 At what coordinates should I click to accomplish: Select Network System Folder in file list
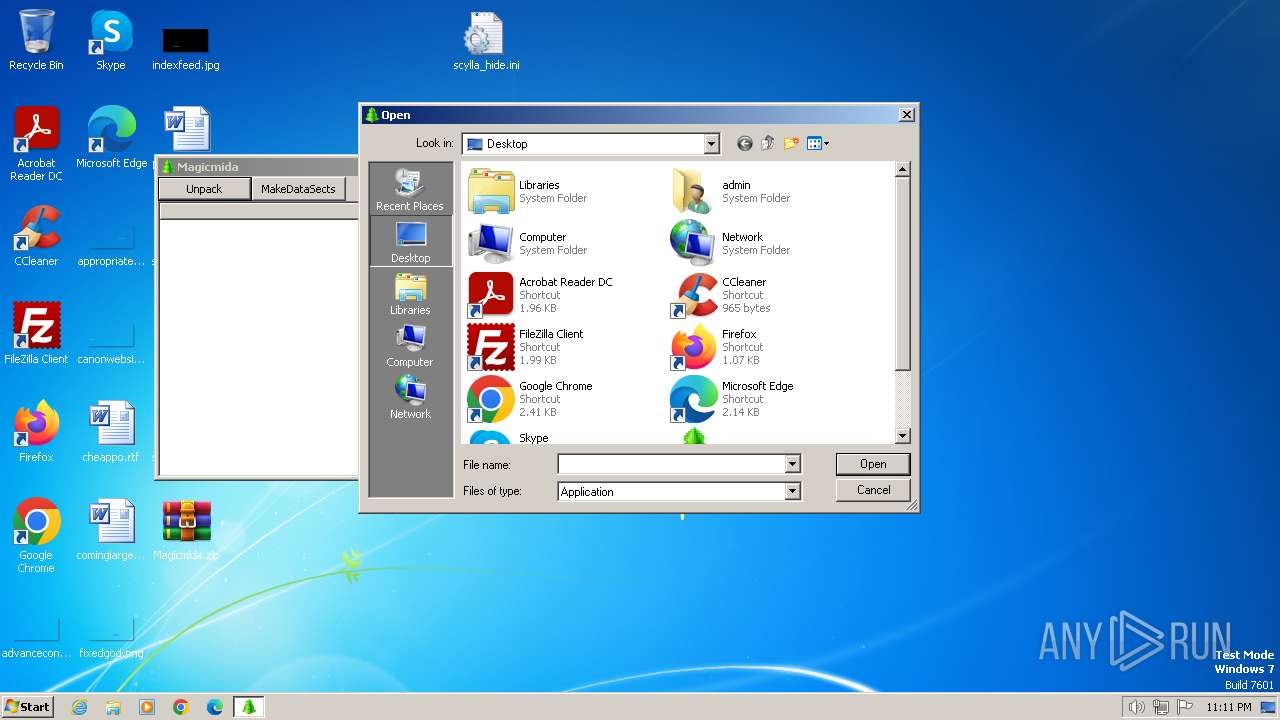coord(731,243)
